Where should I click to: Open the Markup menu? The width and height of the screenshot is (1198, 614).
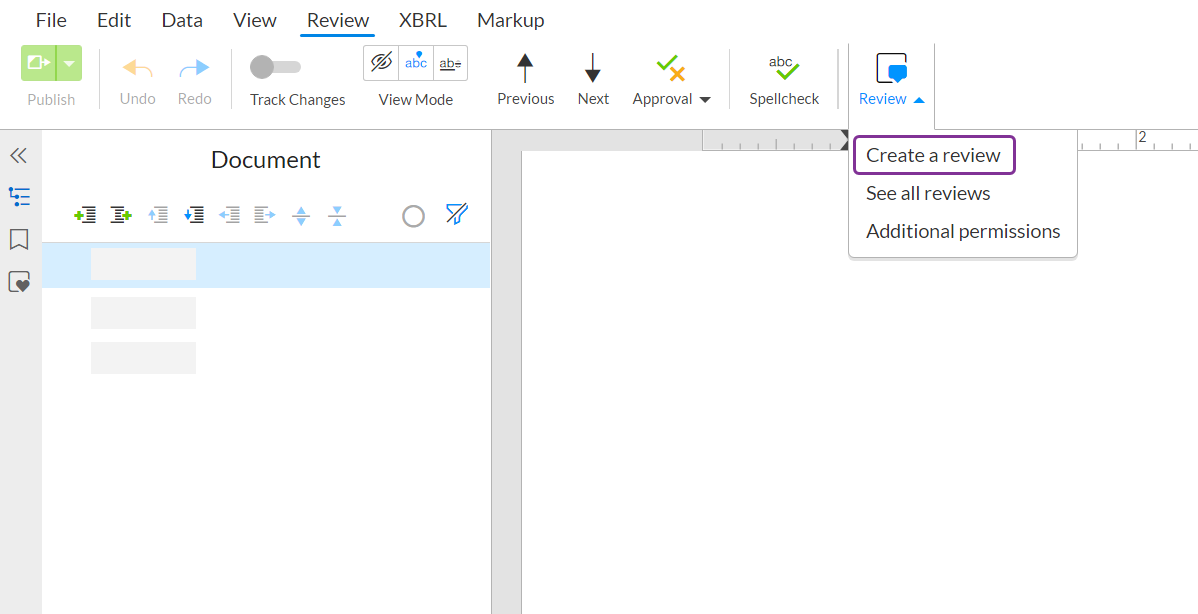[x=510, y=19]
